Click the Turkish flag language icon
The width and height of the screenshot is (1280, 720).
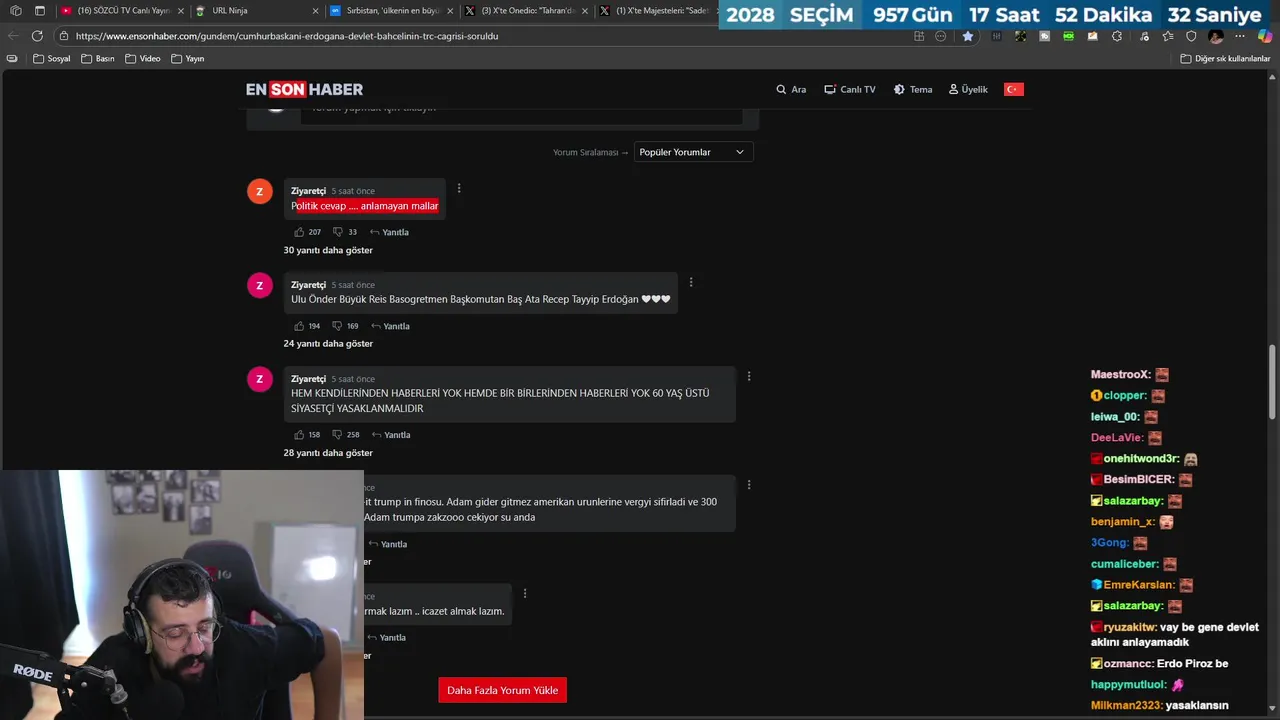(1014, 89)
